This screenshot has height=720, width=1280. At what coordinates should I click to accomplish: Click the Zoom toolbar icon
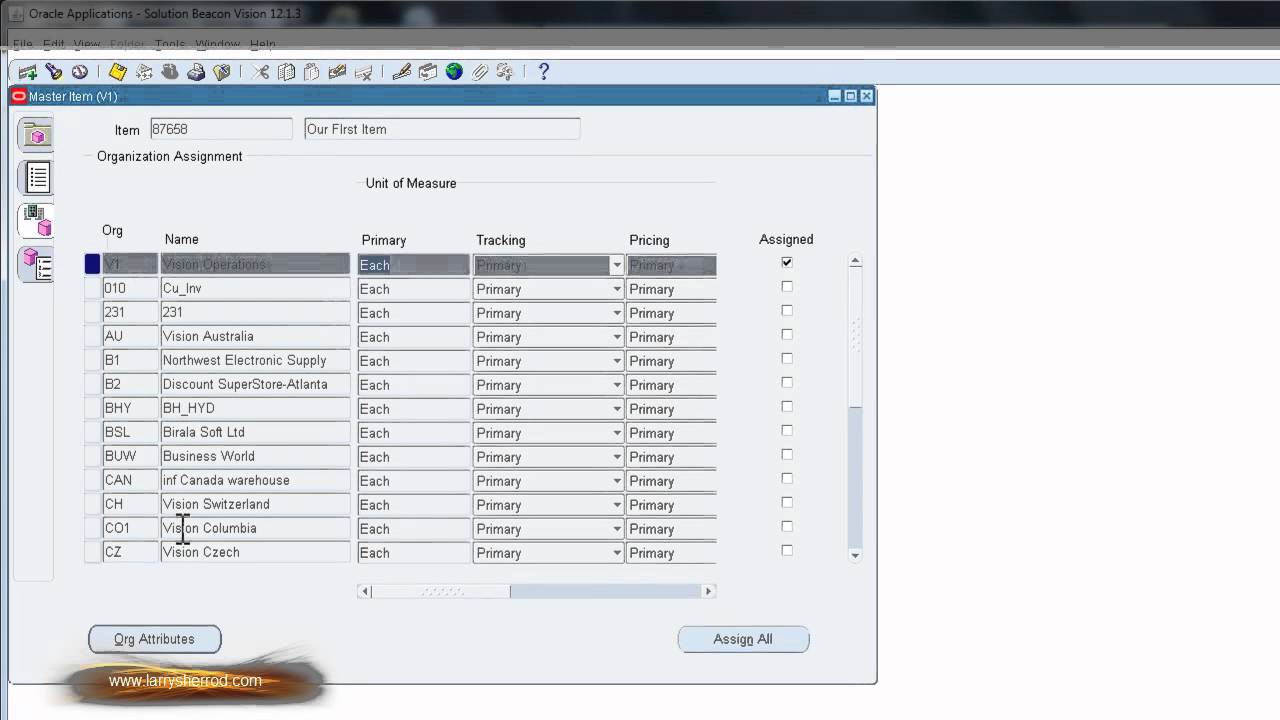point(428,72)
